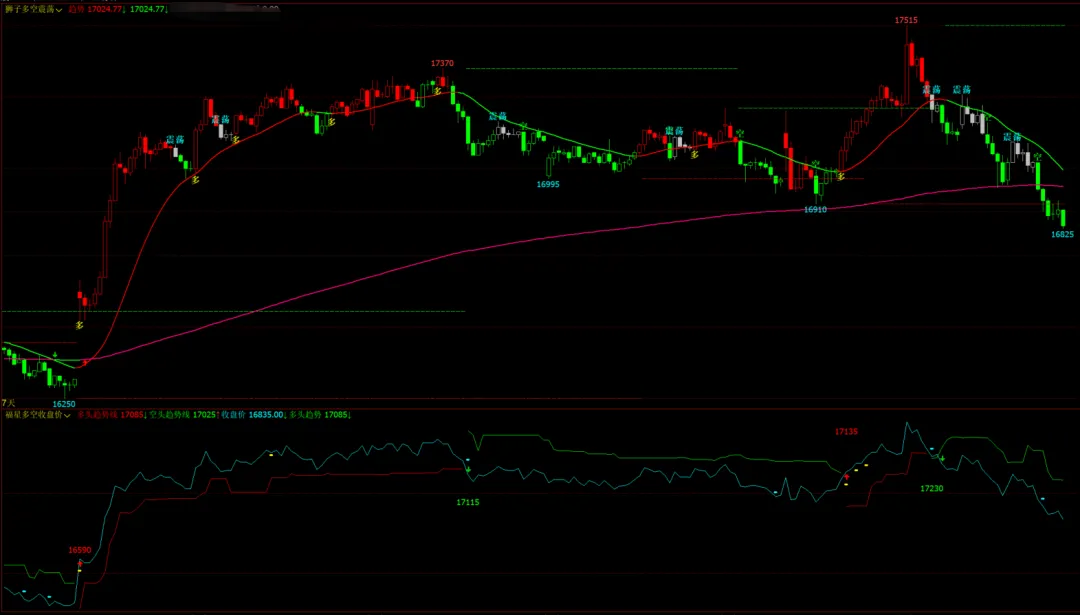Screen dimensions: 1080x615
Task: Click the green sell arrow above 17230
Action: tap(943, 458)
